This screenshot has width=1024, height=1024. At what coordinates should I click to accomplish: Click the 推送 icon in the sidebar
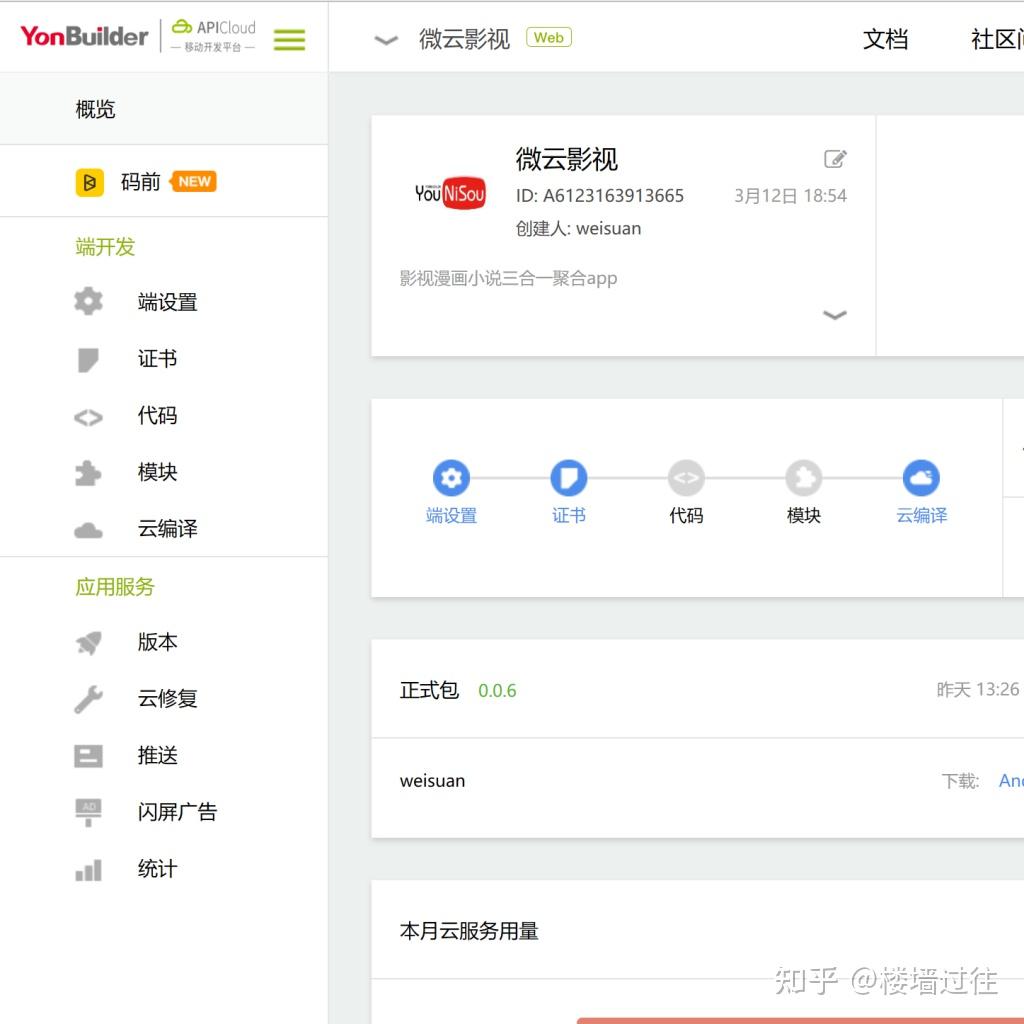coord(88,755)
